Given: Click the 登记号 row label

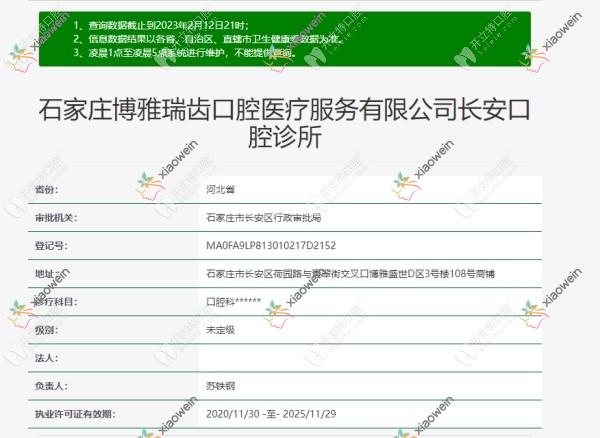Looking at the screenshot, I should (x=51, y=244).
